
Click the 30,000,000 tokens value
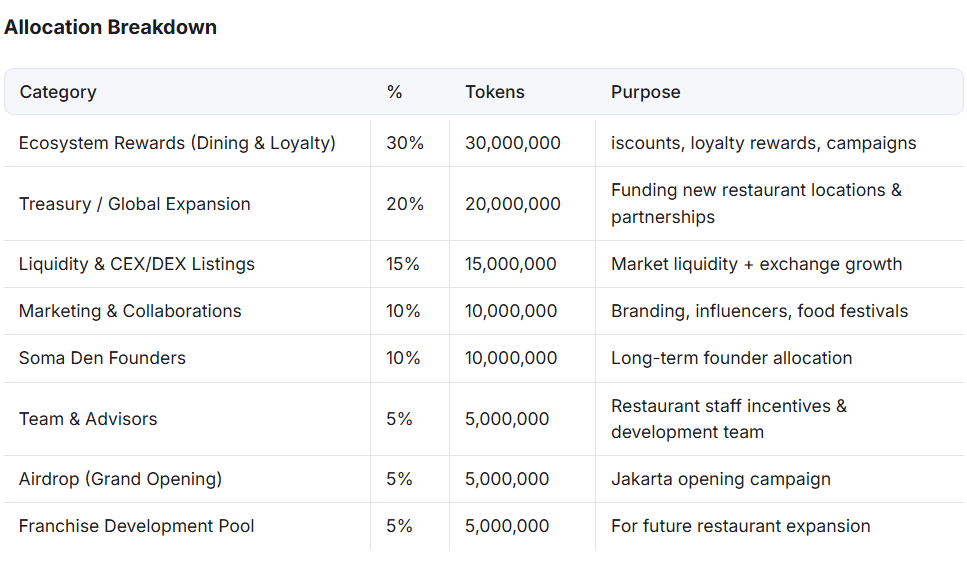tap(512, 143)
